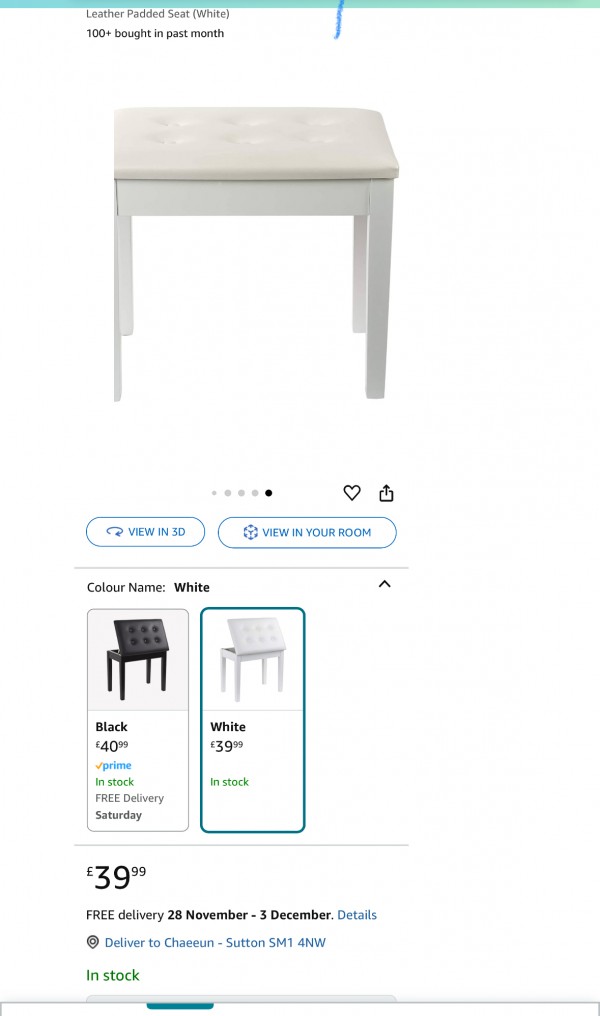Click the location pin icon beside delivery address
The image size is (600, 1016).
(x=93, y=942)
